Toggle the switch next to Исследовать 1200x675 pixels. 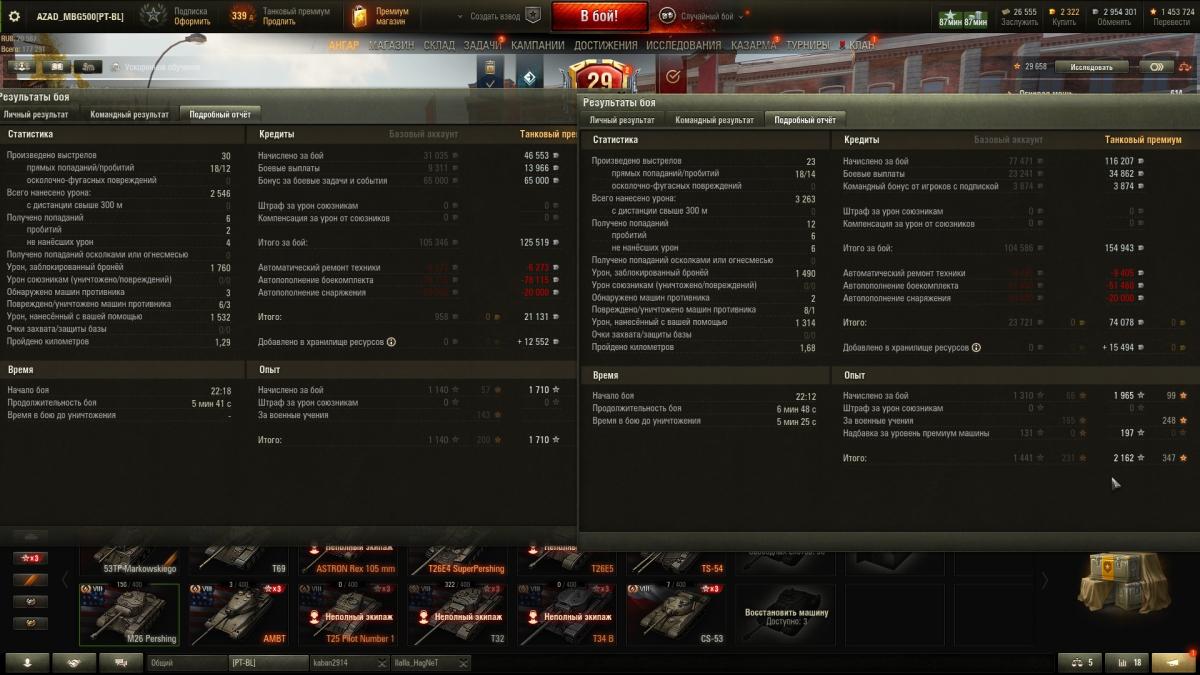[x=1155, y=67]
